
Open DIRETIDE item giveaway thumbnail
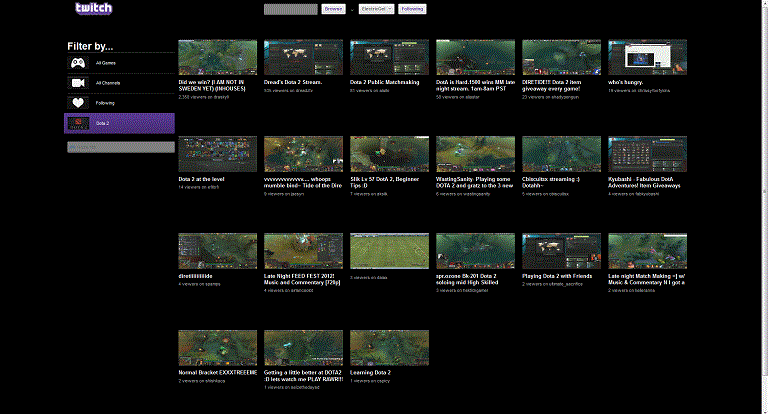[x=561, y=57]
